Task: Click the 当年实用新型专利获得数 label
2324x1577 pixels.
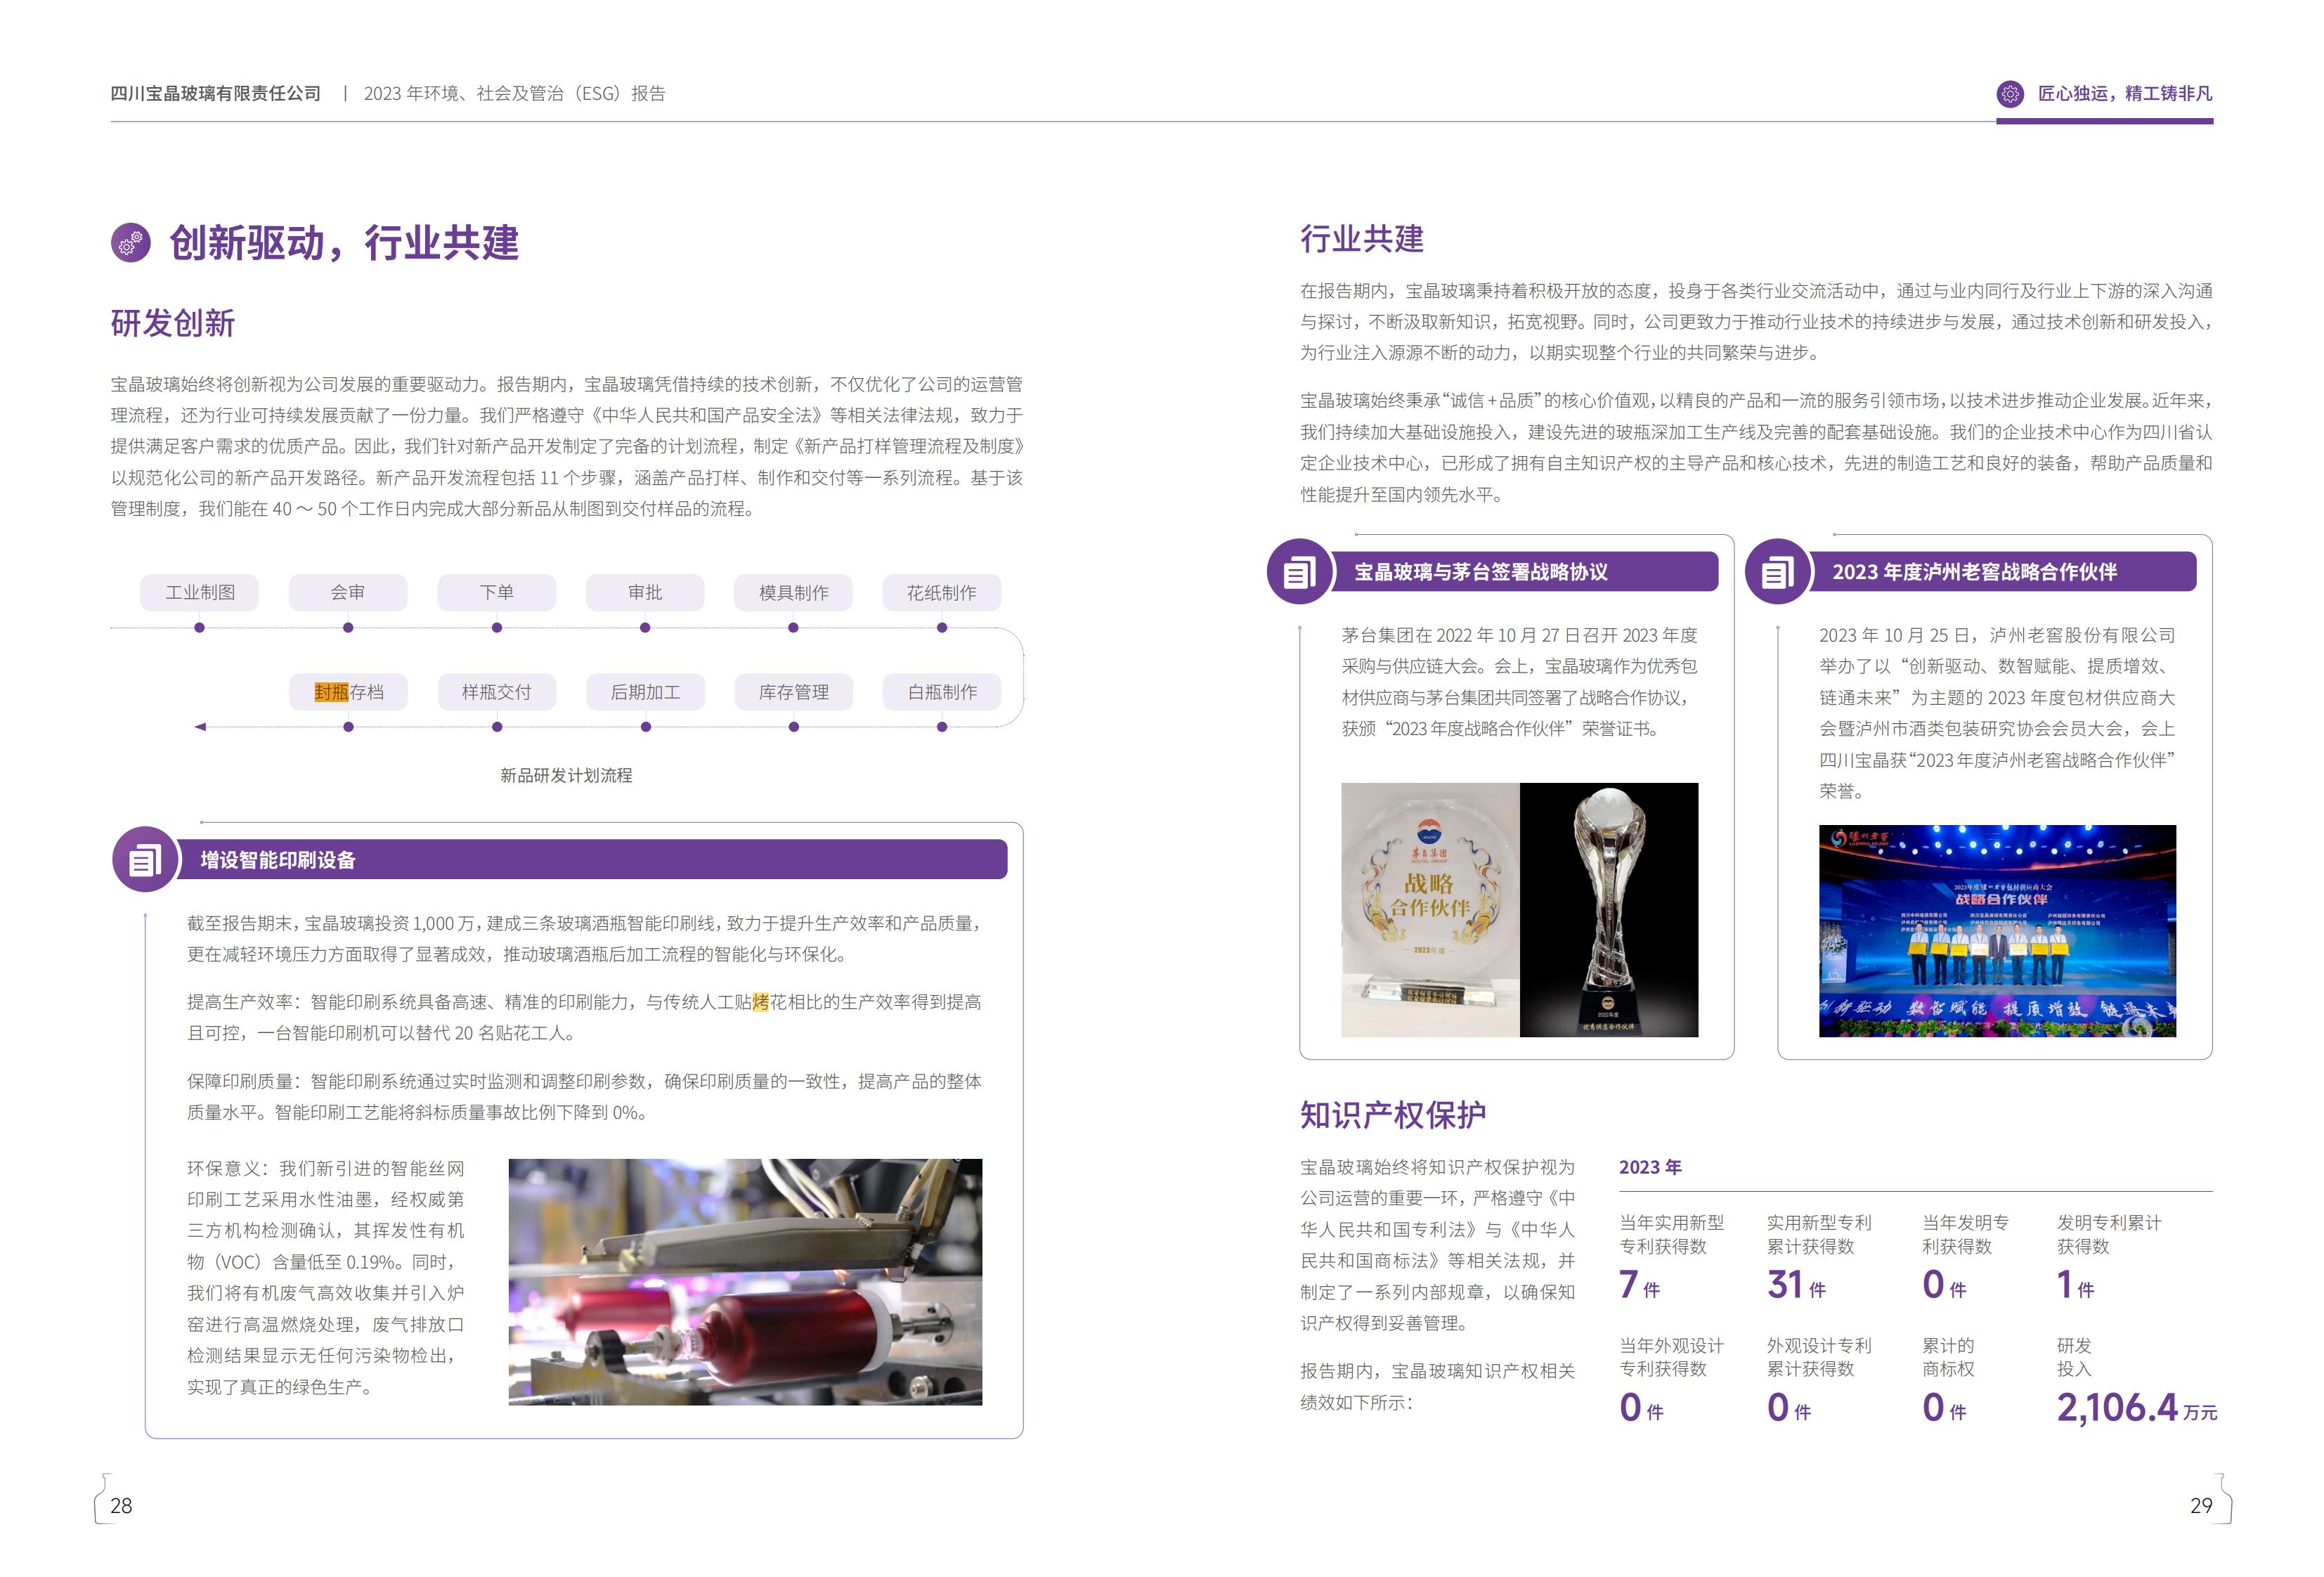Action: pyautogui.click(x=1672, y=1234)
